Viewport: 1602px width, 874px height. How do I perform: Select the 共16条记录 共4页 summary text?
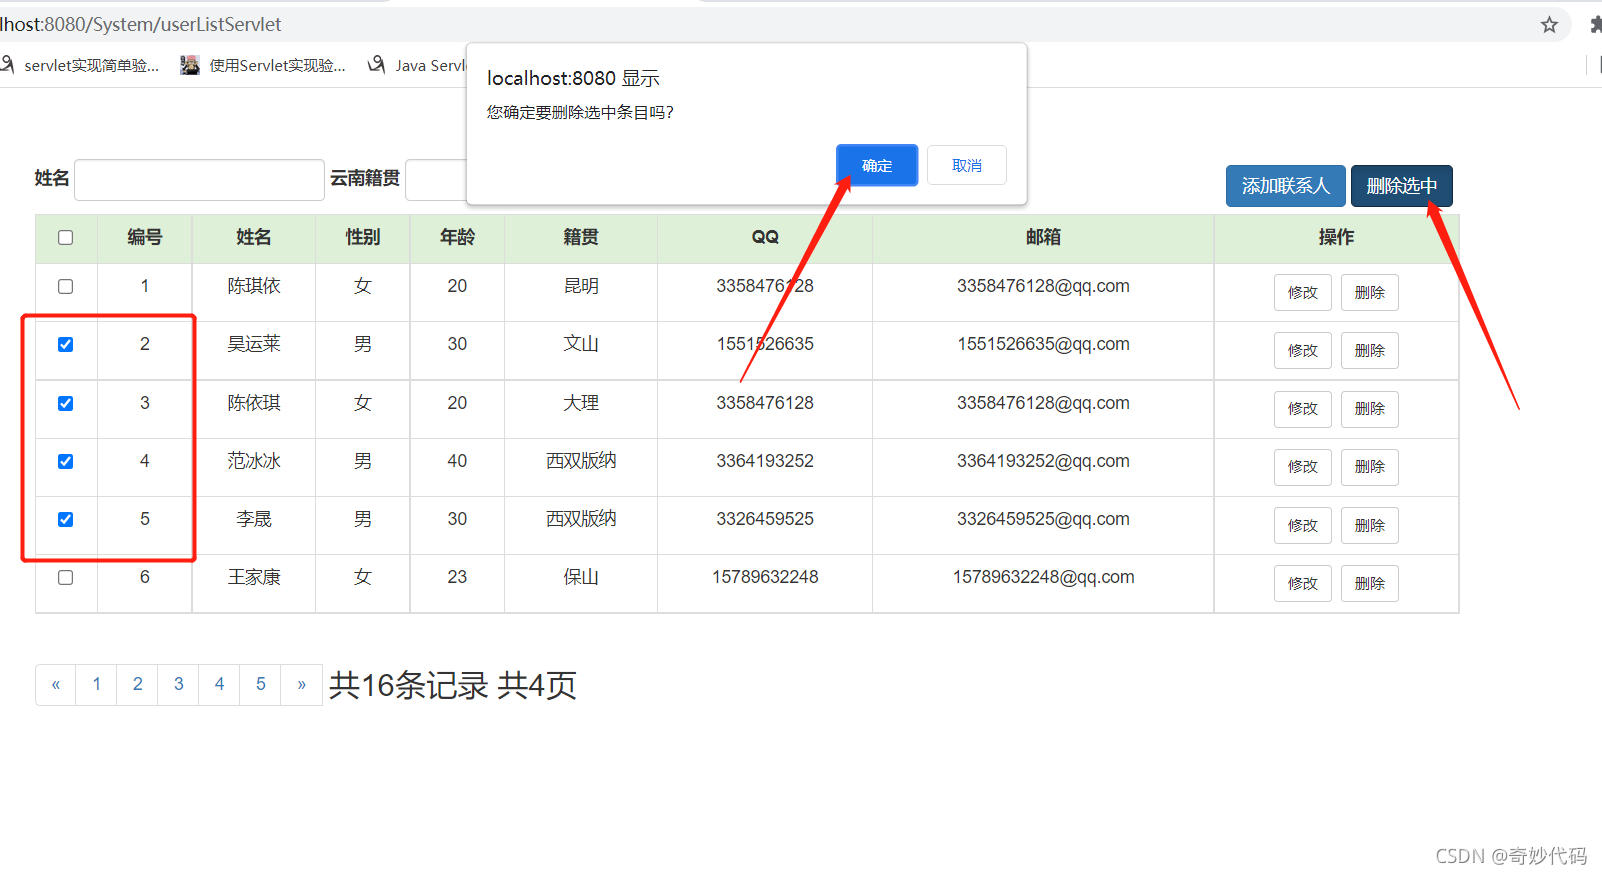[453, 686]
